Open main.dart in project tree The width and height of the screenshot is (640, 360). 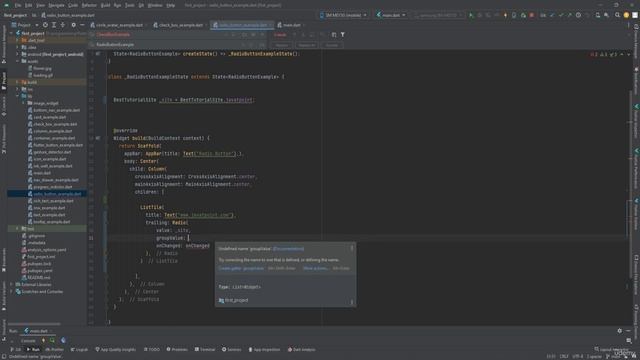pyautogui.click(x=42, y=173)
